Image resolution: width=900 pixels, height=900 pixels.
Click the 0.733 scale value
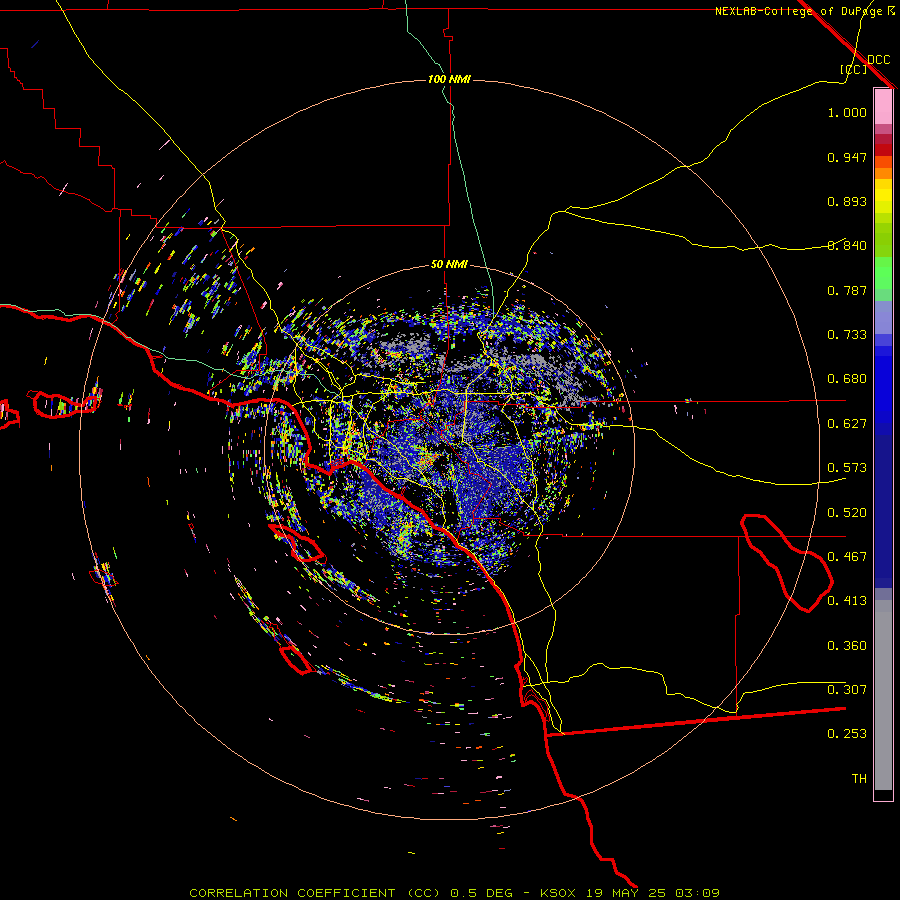847,335
